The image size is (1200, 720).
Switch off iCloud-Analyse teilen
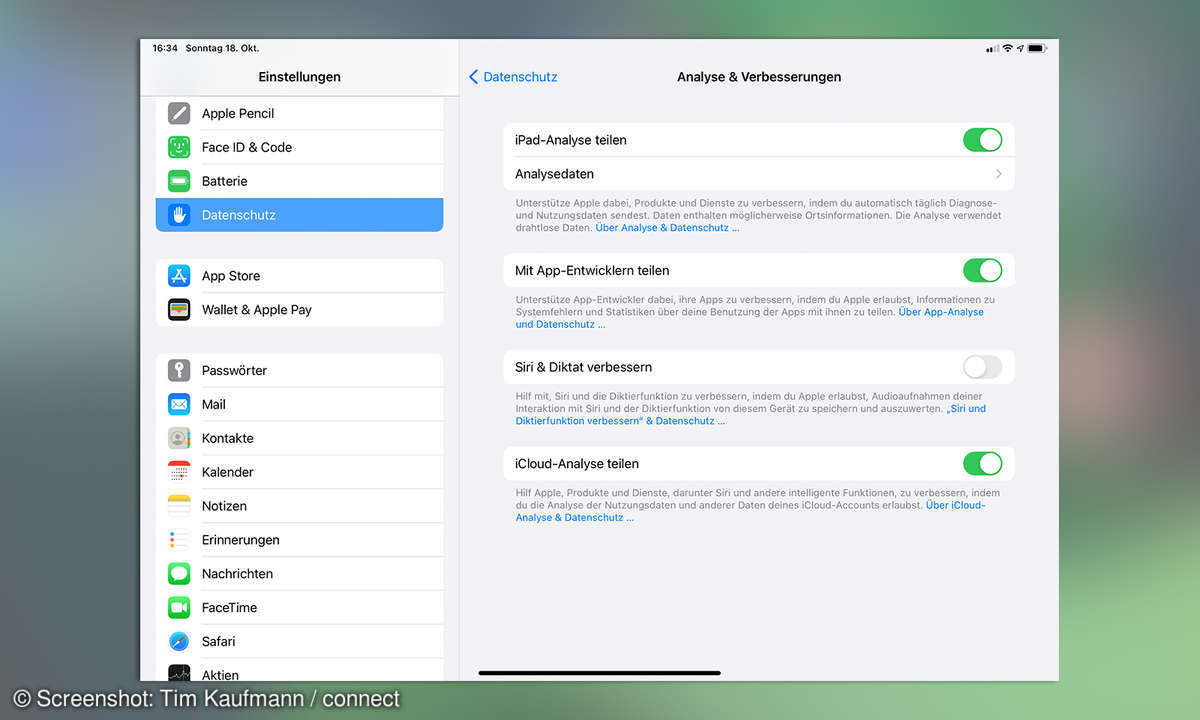point(982,464)
